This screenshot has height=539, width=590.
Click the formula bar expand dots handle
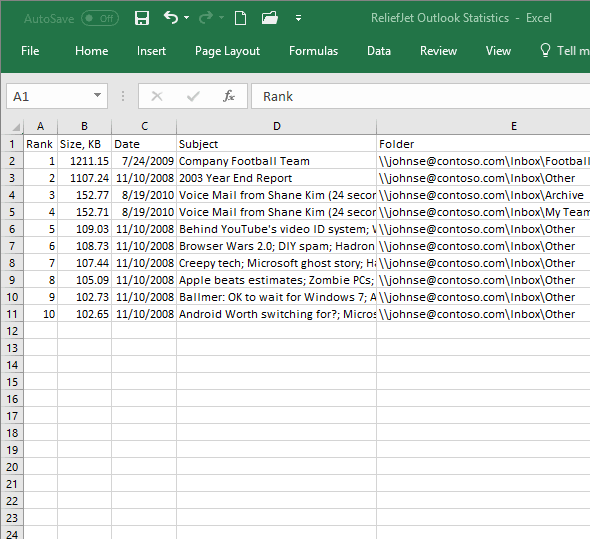123,96
